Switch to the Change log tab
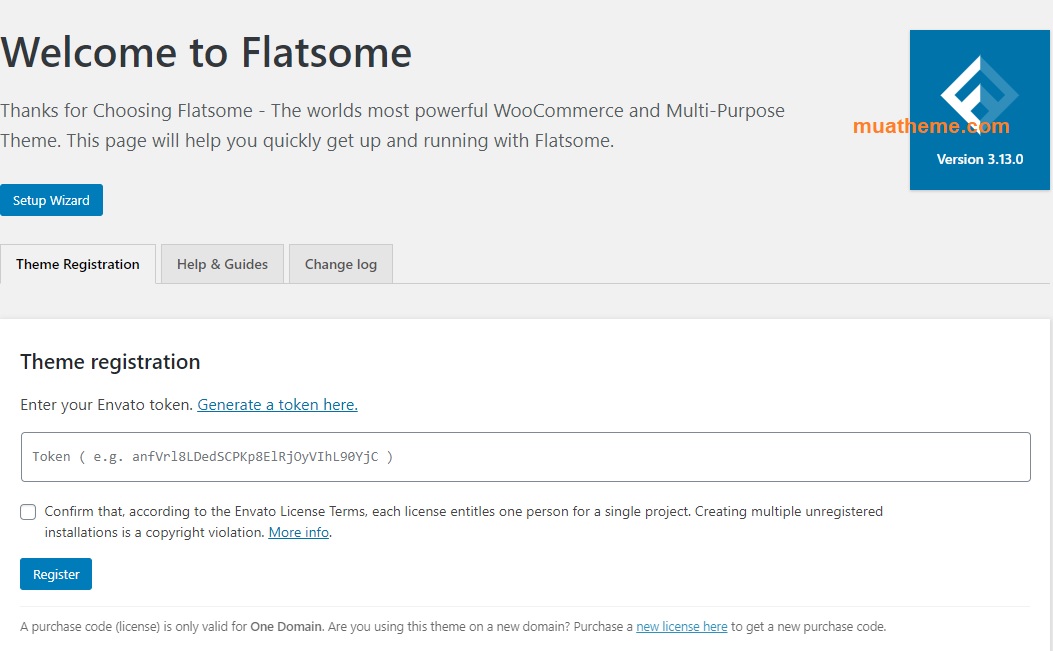 click(x=340, y=264)
